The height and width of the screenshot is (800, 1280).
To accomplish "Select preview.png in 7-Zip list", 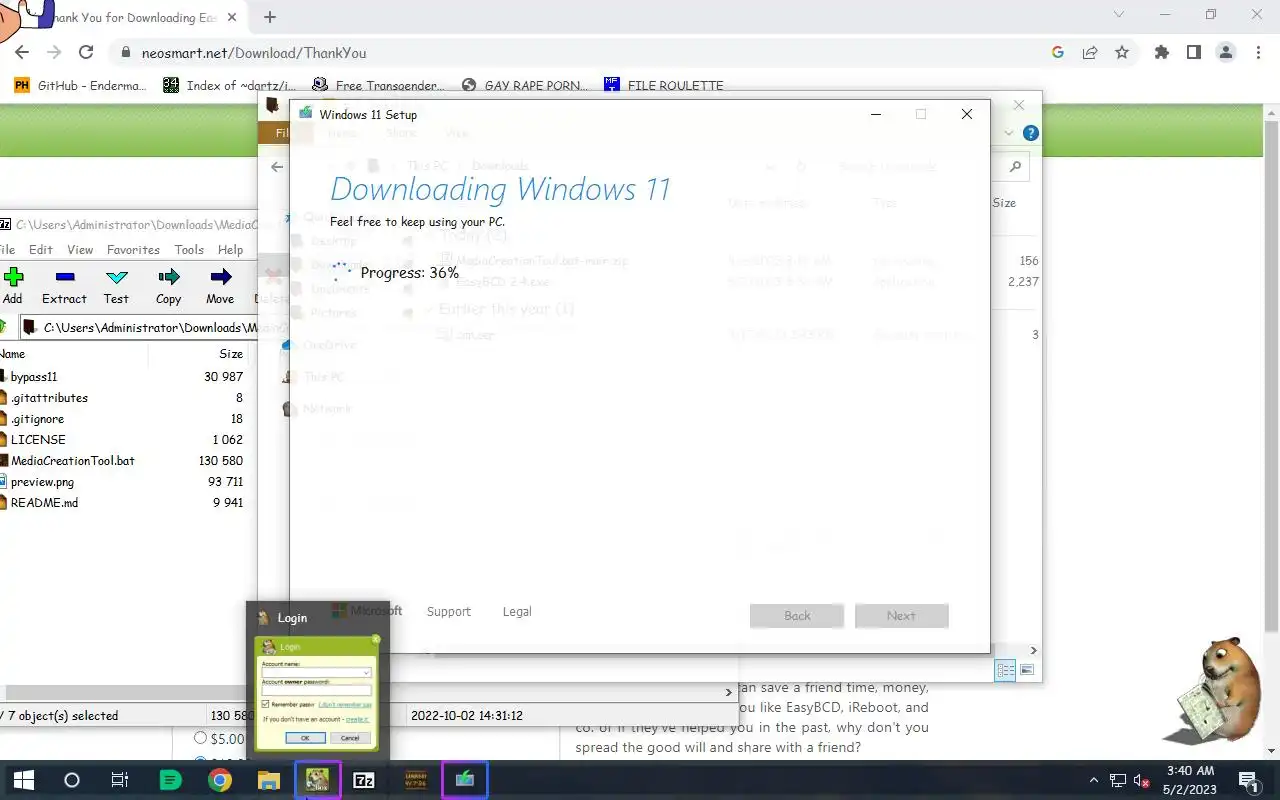I will point(42,482).
